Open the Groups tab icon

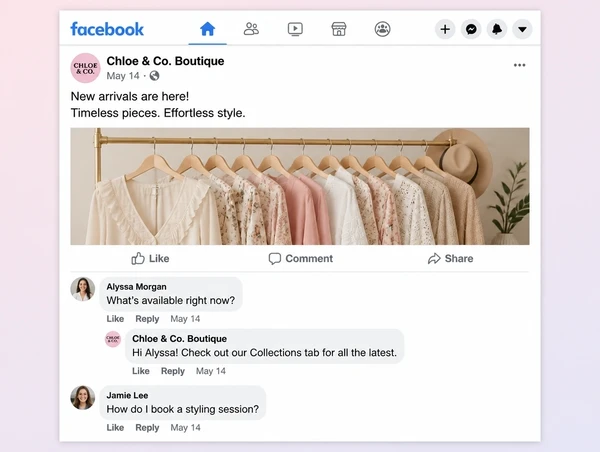[382, 29]
